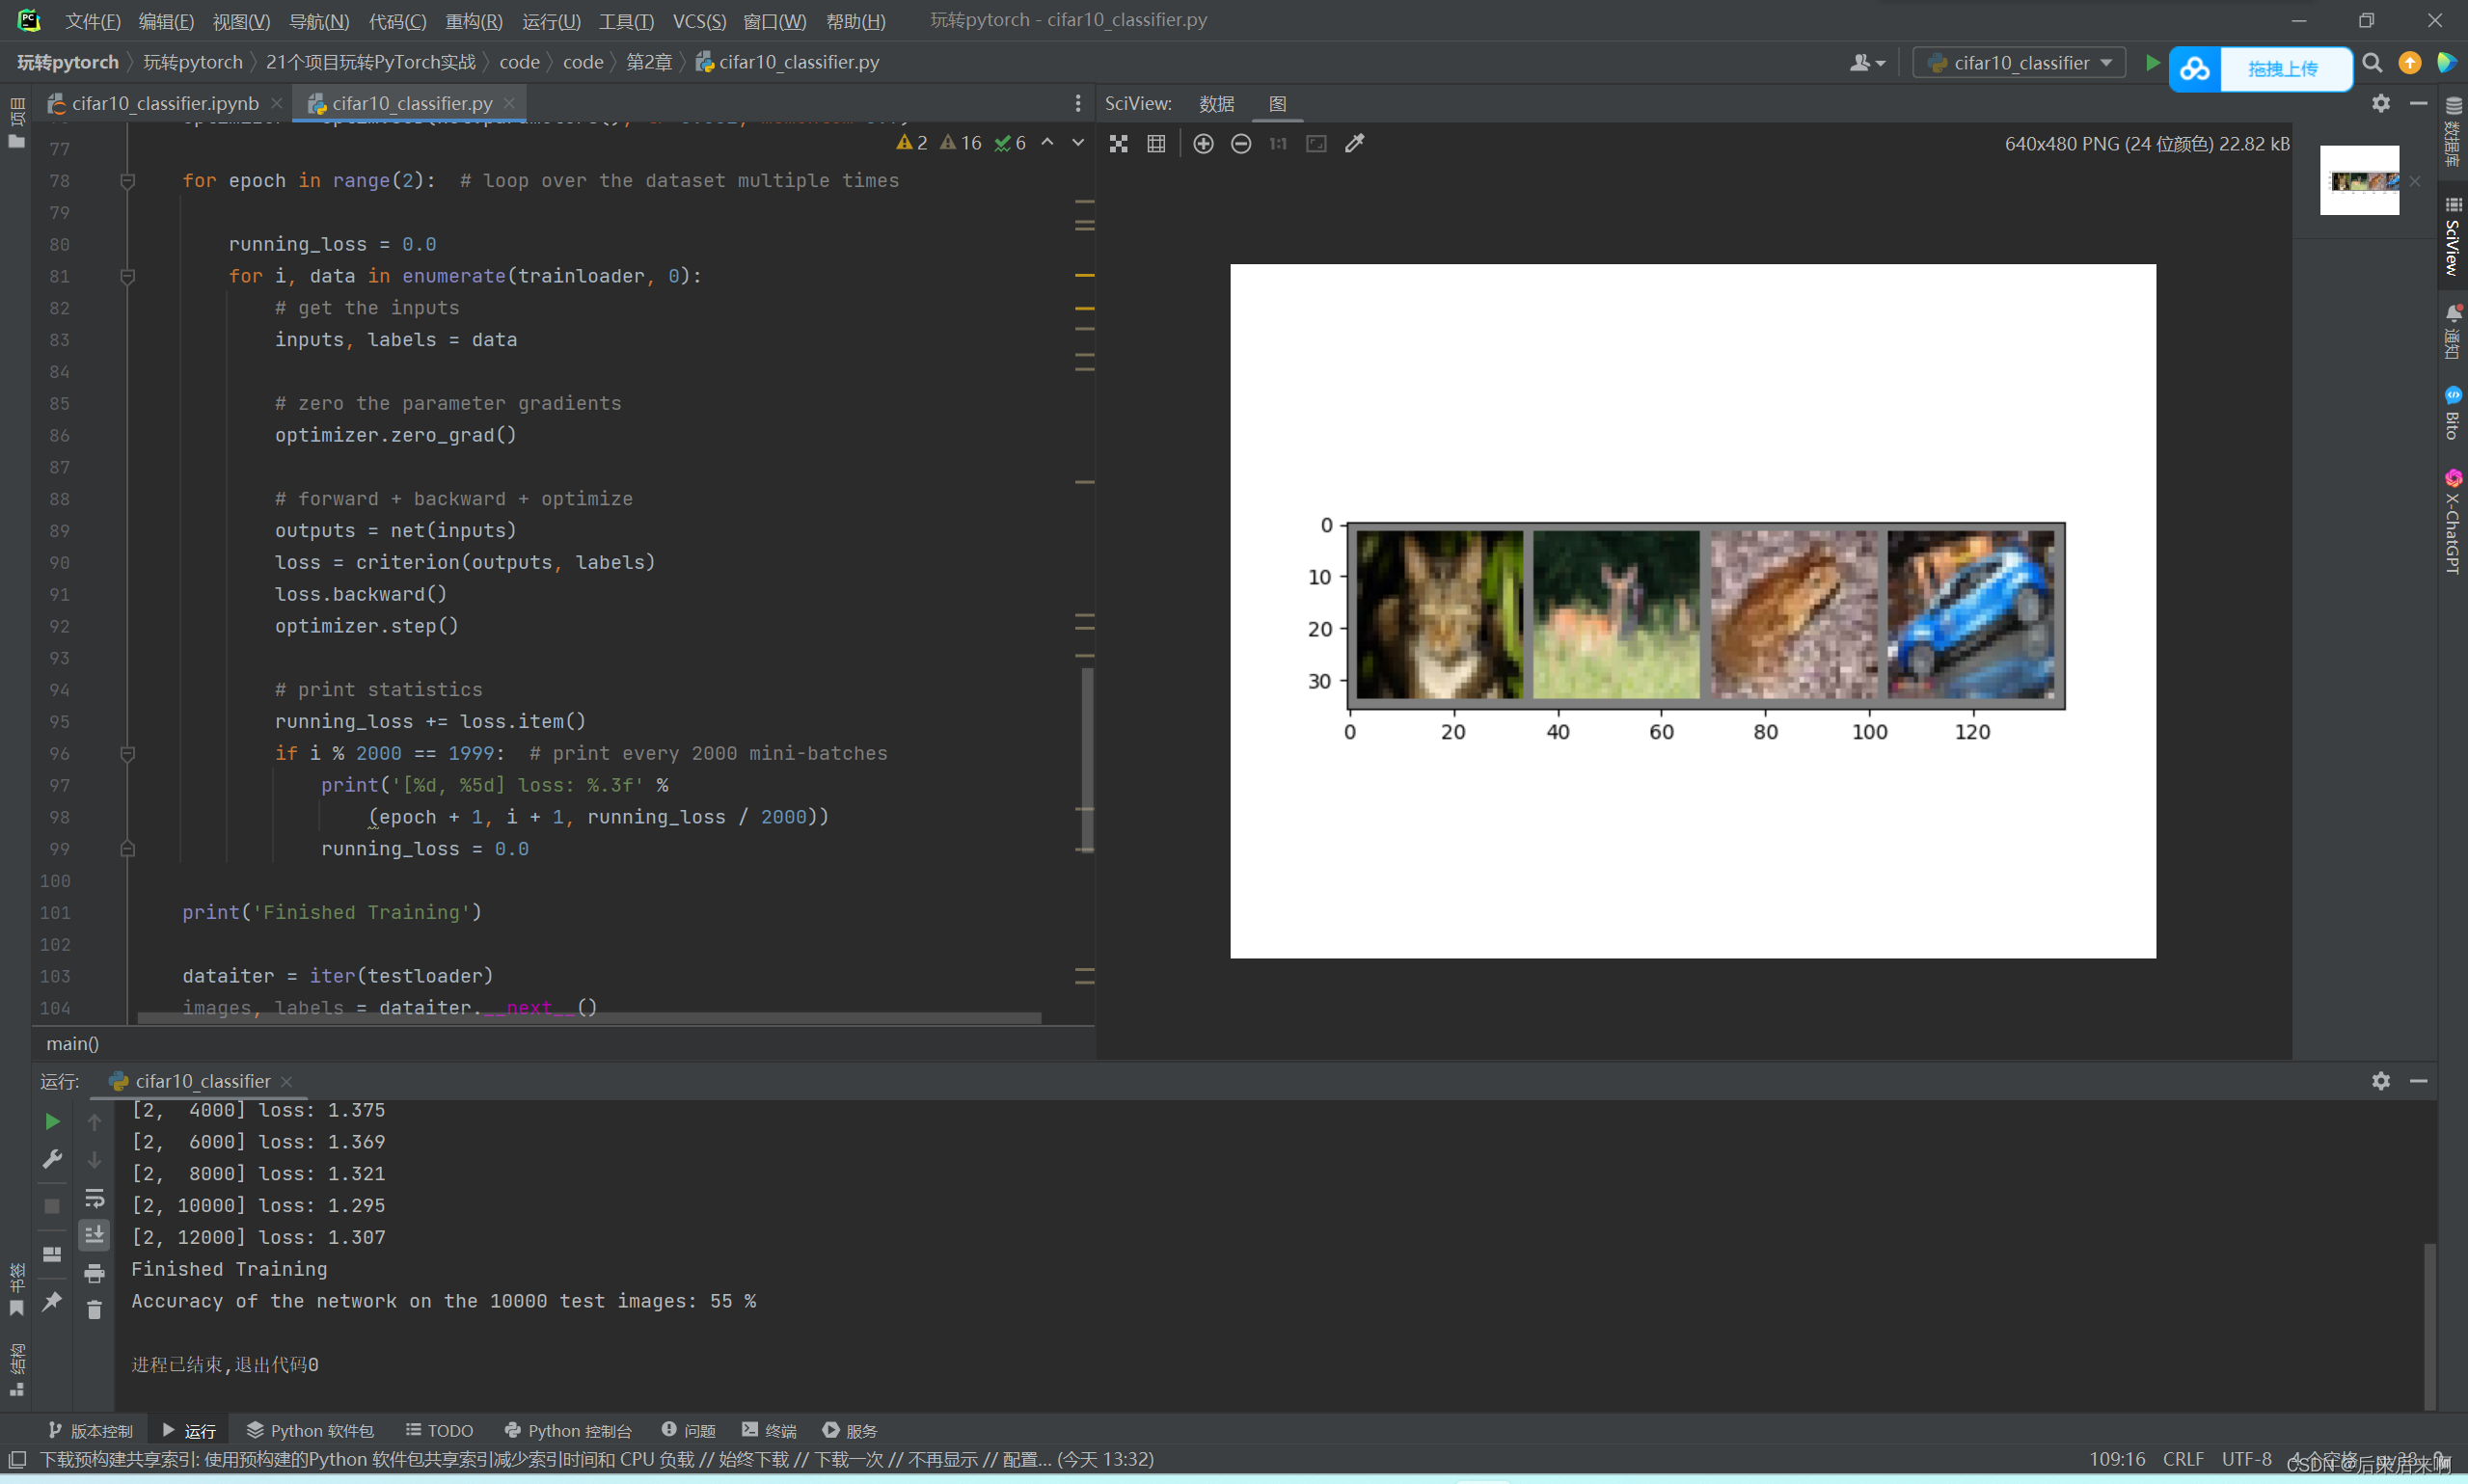This screenshot has height=1484, width=2468.
Task: Select the plot thumbnail in SciView sidebar
Action: point(2358,180)
